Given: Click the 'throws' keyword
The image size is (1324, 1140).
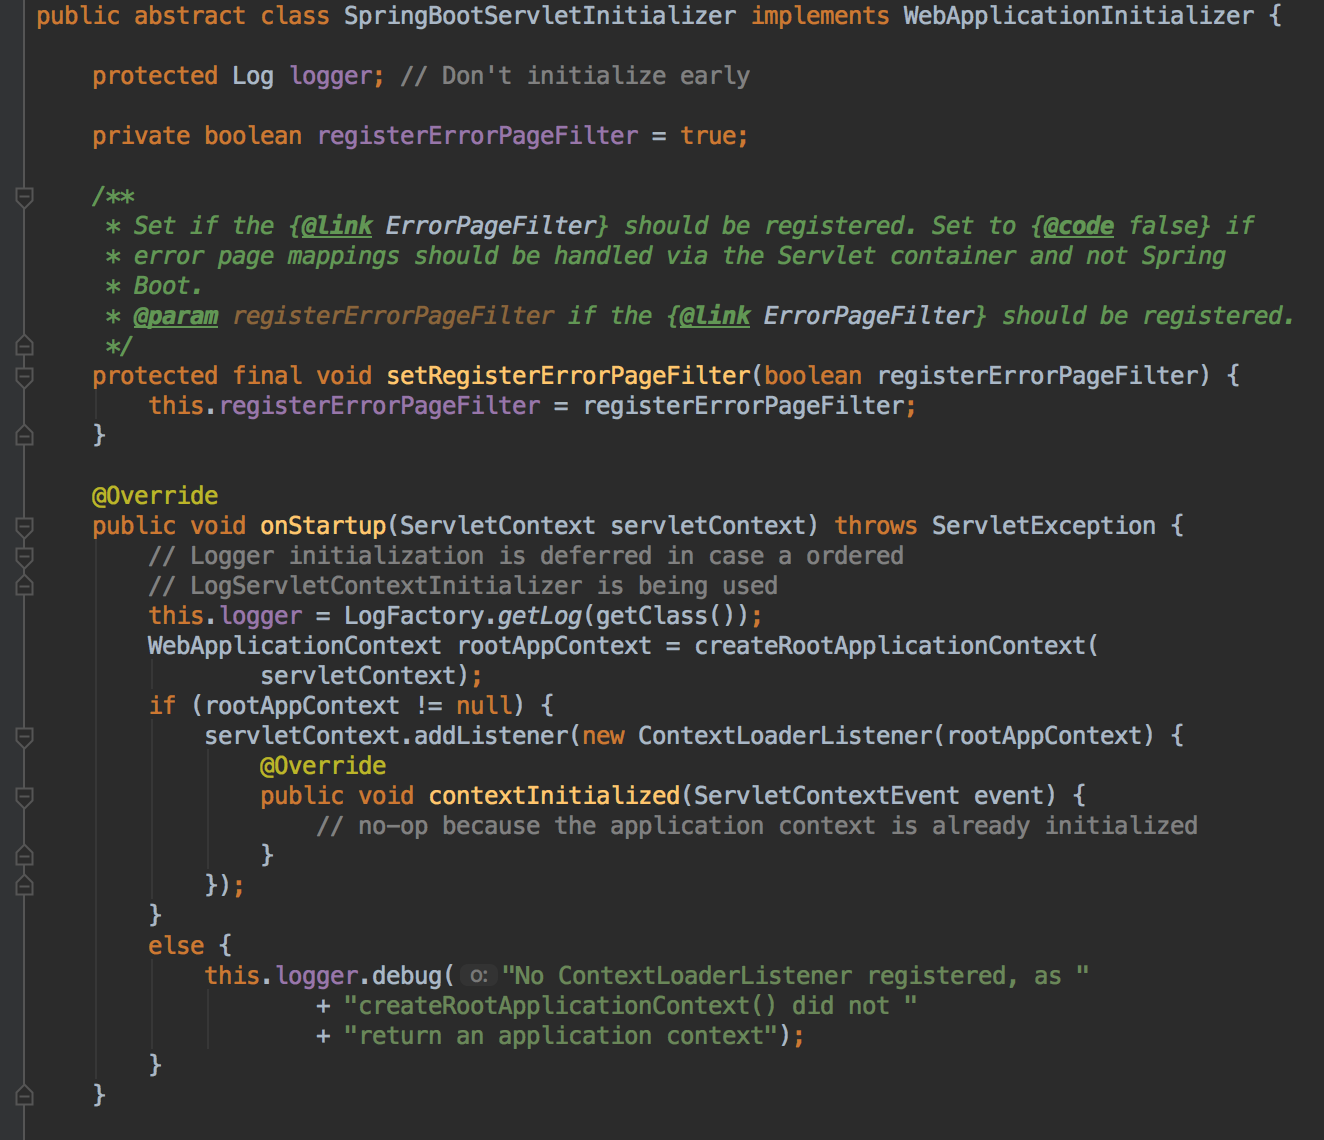Looking at the screenshot, I should click(x=876, y=526).
